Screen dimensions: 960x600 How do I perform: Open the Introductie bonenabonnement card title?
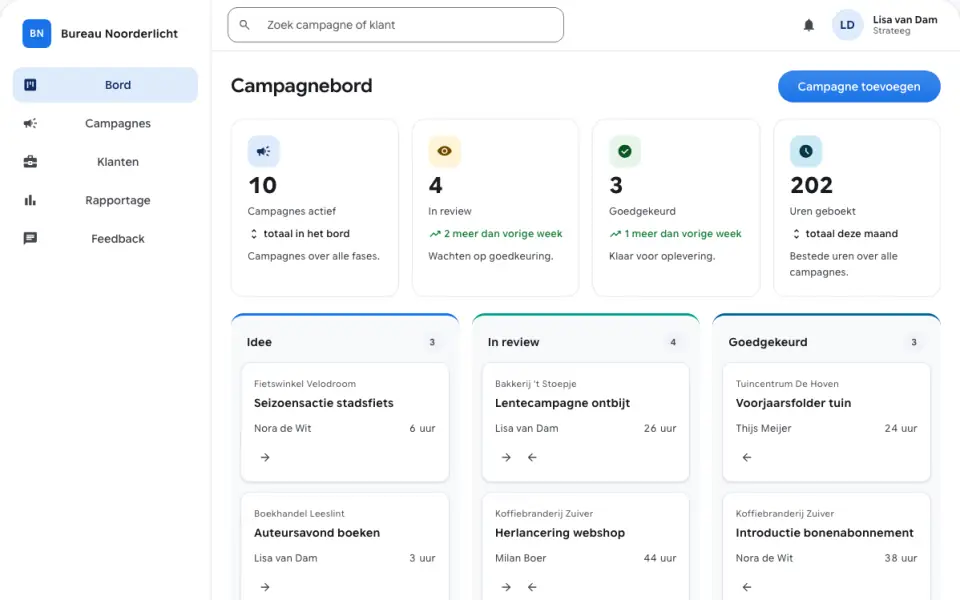click(825, 533)
